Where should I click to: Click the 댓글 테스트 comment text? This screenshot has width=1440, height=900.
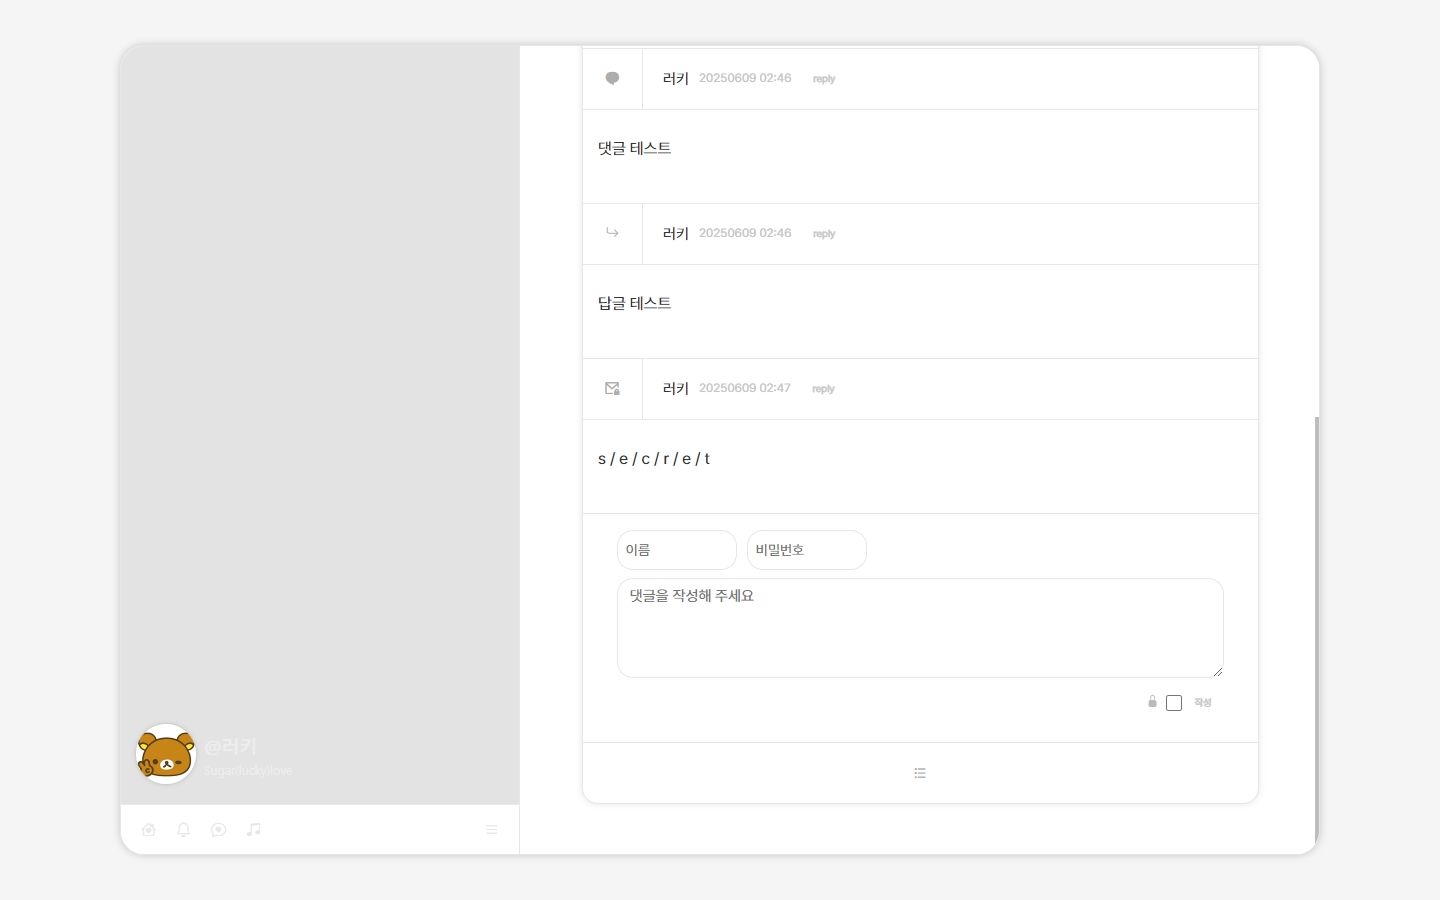coord(634,148)
